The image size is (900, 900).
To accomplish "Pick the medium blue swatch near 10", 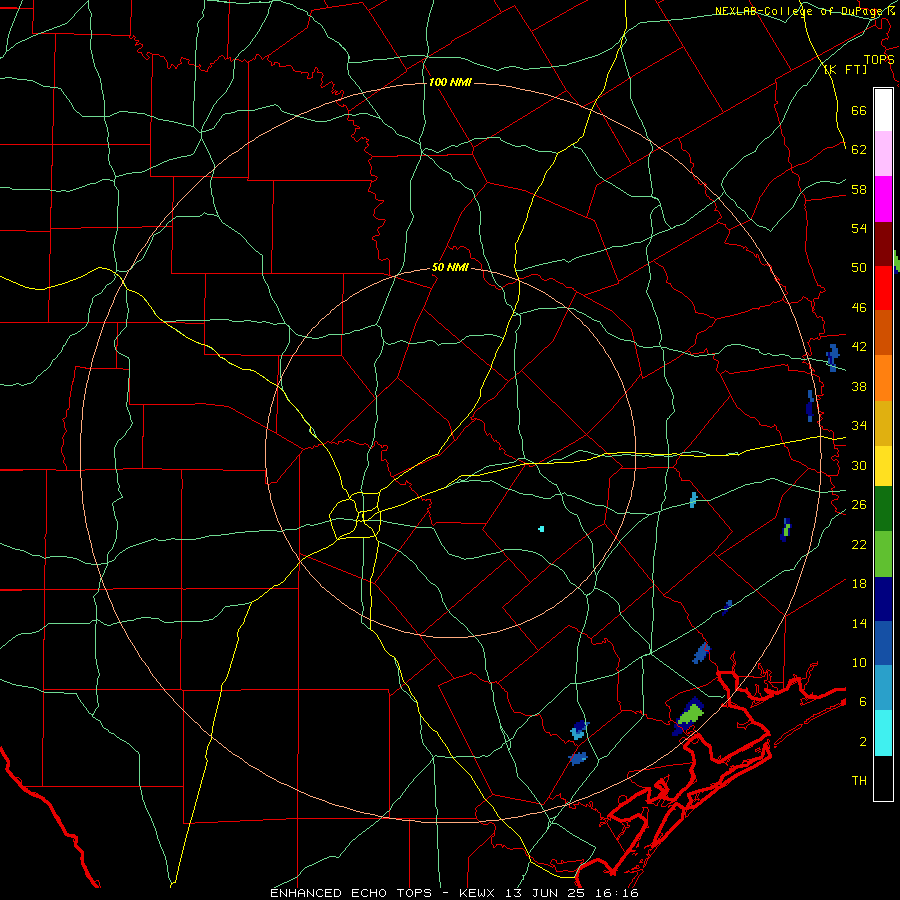I will tap(883, 643).
